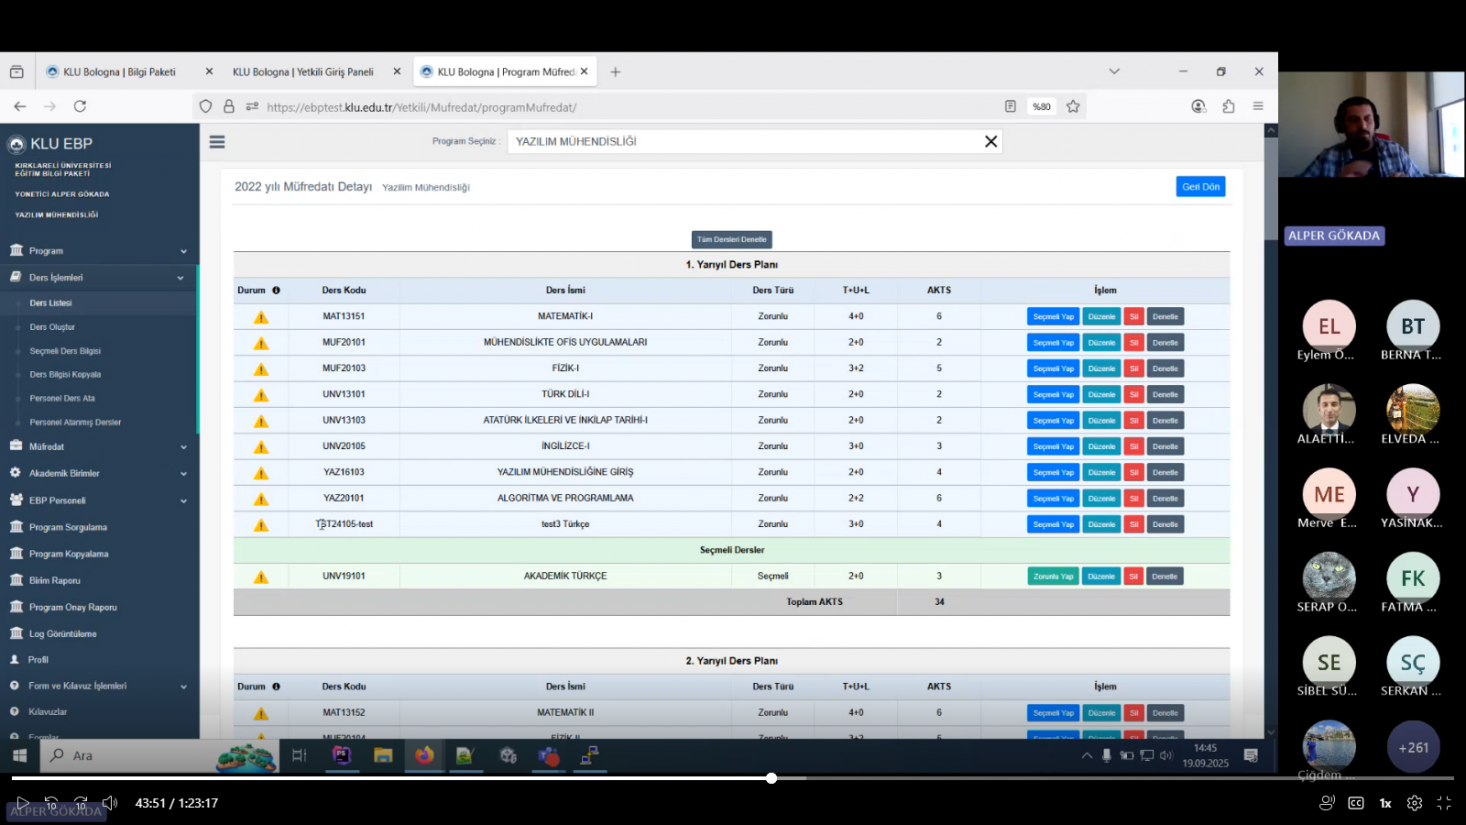1466x825 pixels.
Task: Open Ders Listesi in the sidebar
Action: tap(51, 303)
